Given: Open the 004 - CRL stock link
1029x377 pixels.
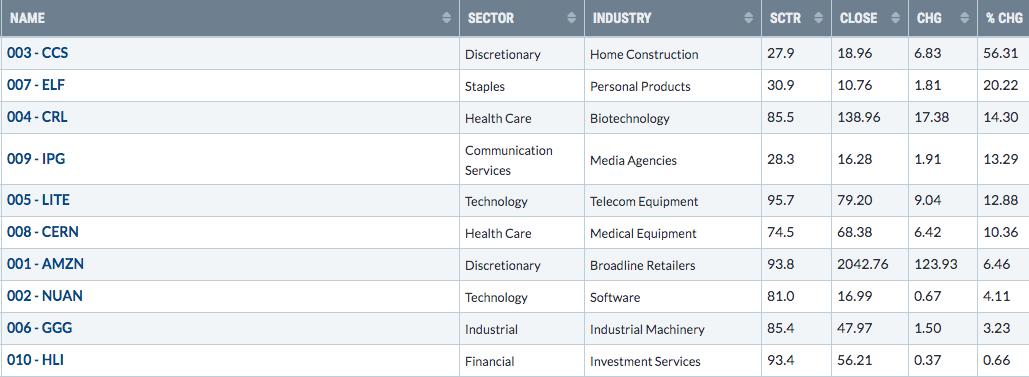Looking at the screenshot, I should 37,117.
